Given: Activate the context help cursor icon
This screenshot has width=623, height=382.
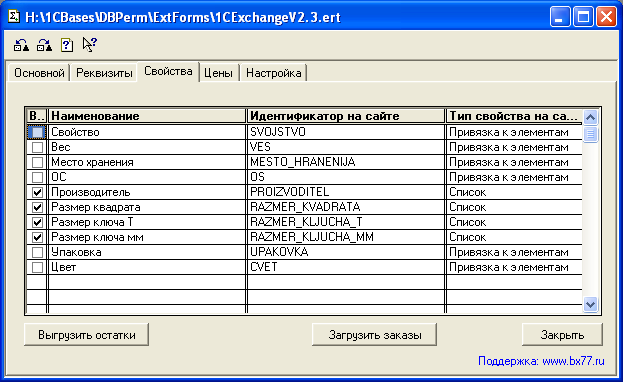Looking at the screenshot, I should point(89,45).
